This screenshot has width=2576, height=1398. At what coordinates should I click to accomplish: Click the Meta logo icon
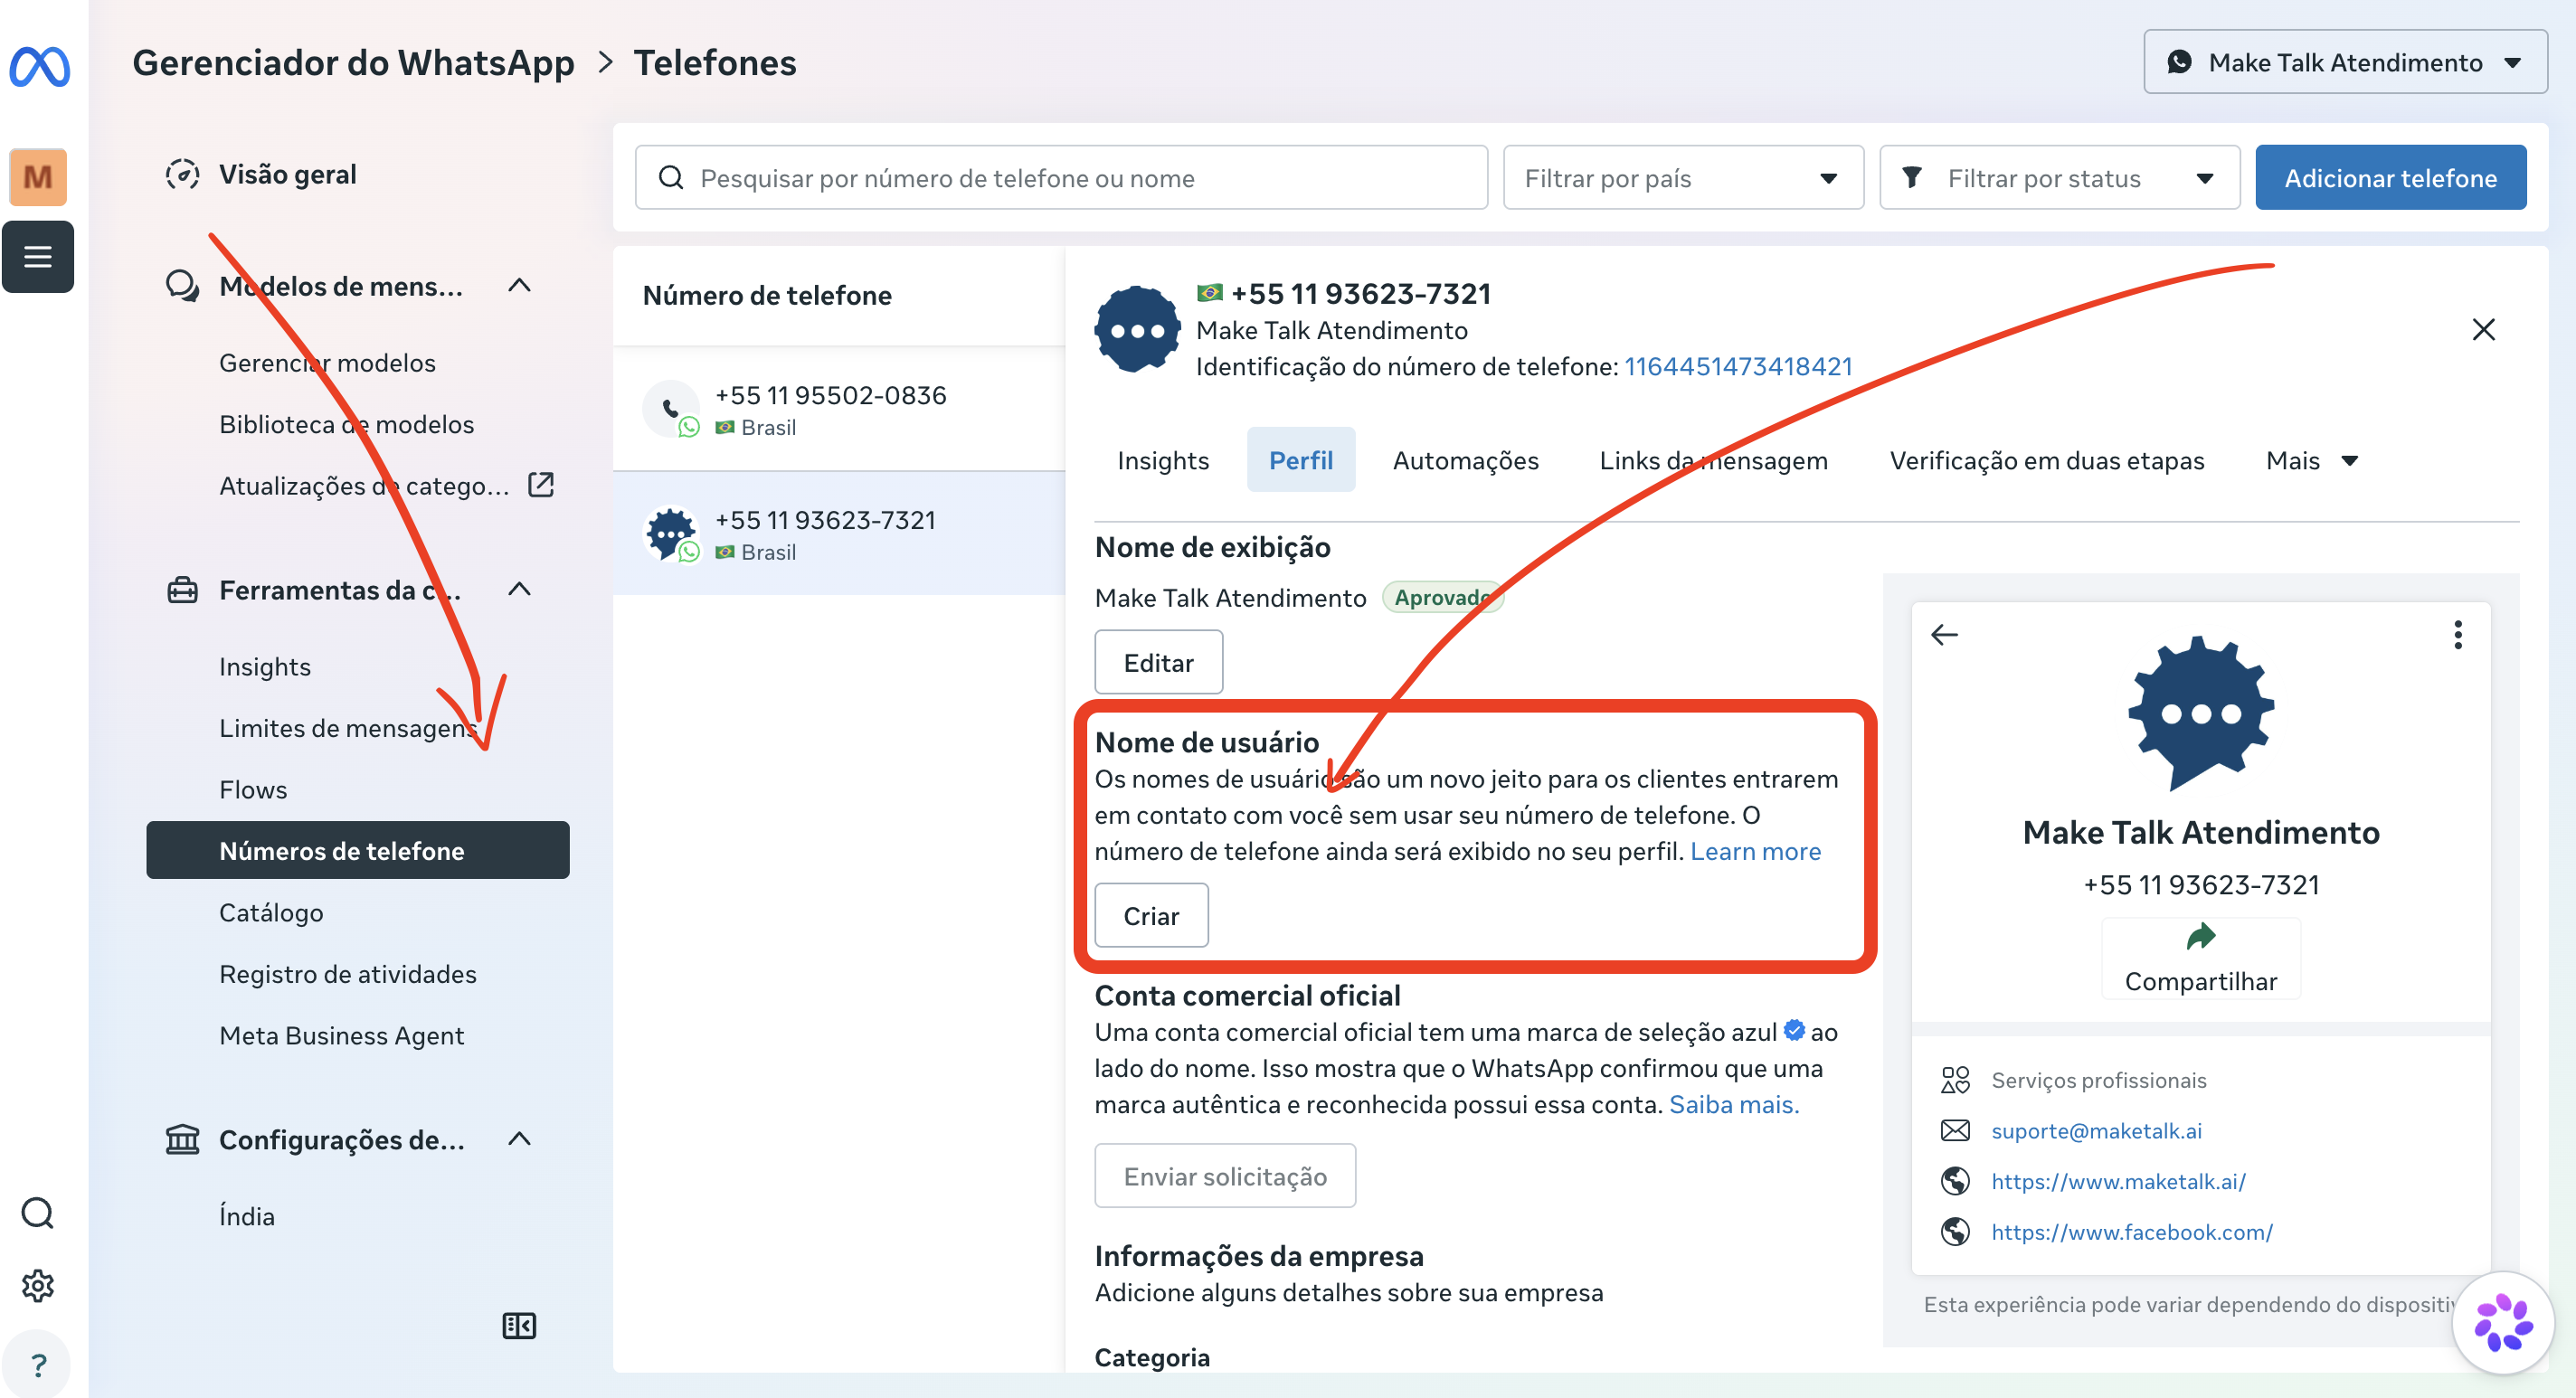click(39, 66)
